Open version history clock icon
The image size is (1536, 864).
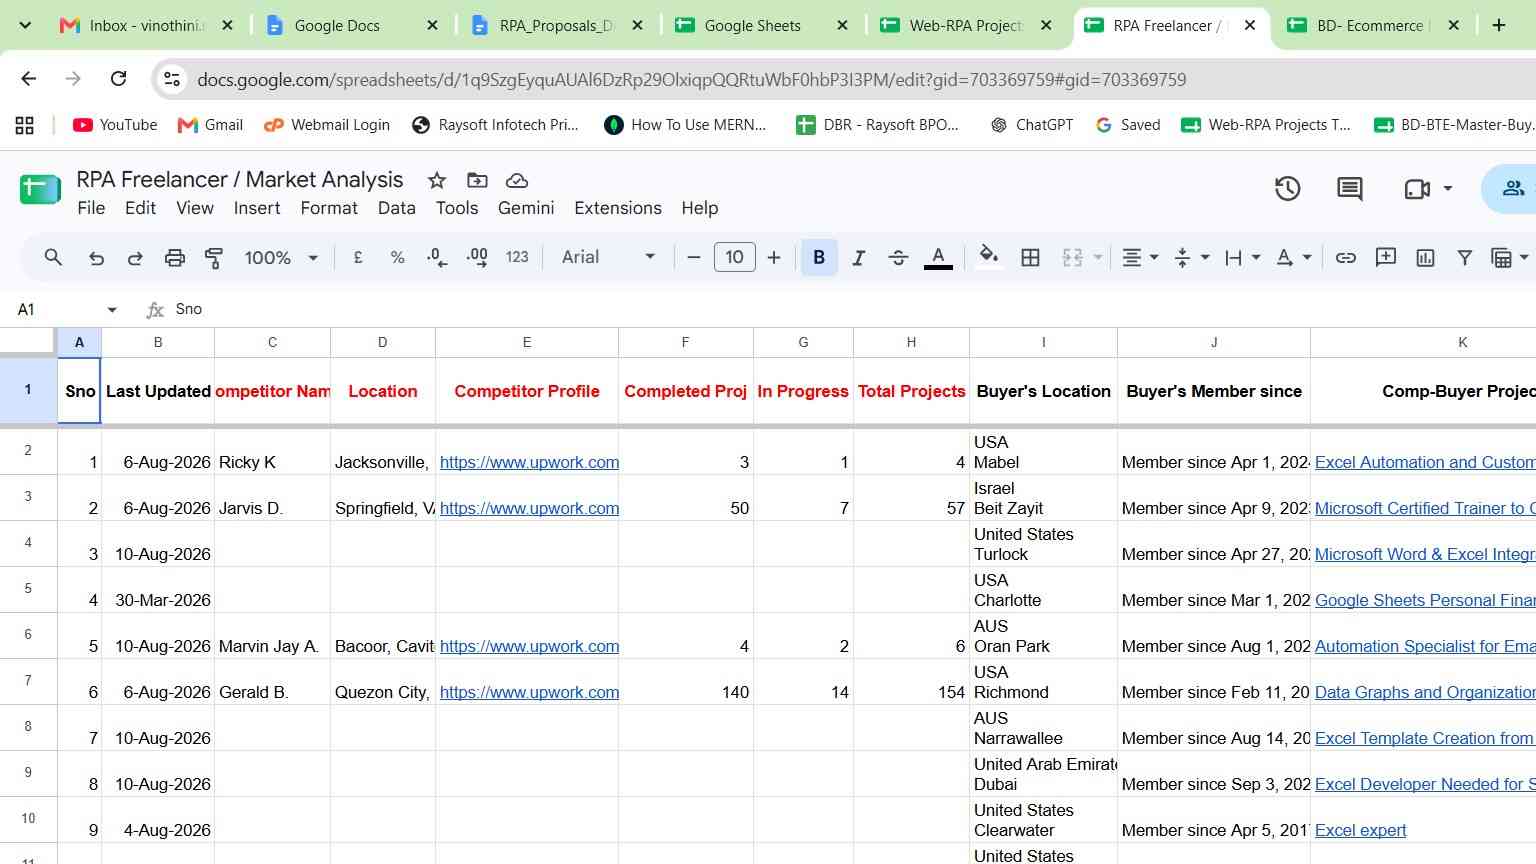click(x=1287, y=188)
